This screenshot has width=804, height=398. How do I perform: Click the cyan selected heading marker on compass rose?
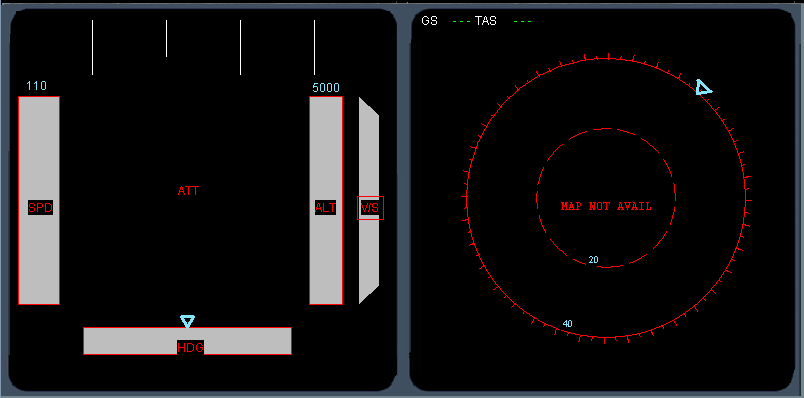pyautogui.click(x=704, y=88)
